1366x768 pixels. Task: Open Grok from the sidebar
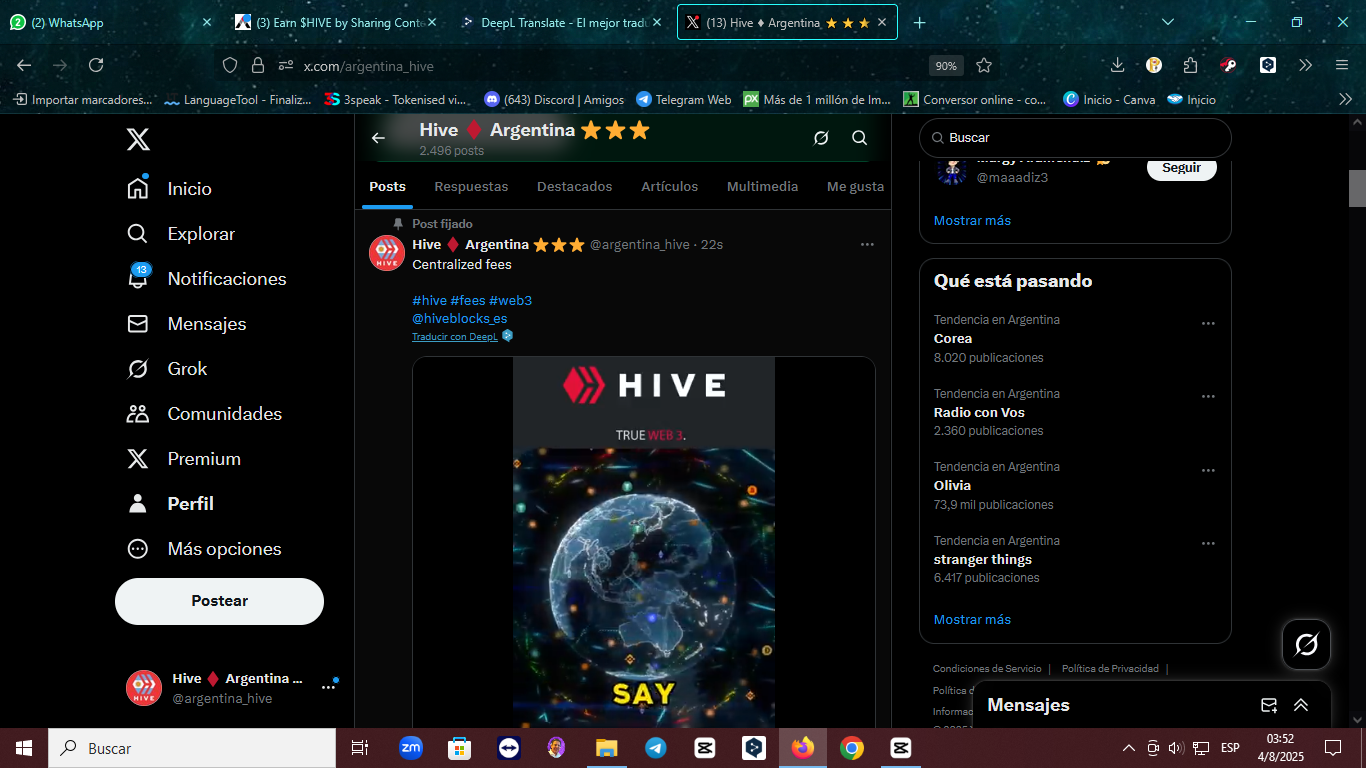tap(167, 369)
